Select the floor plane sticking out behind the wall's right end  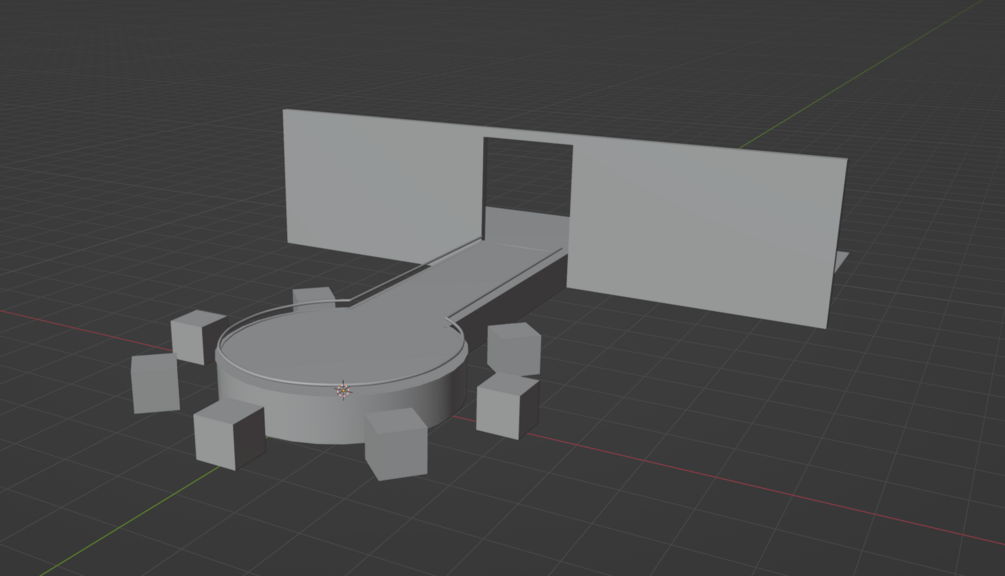point(840,263)
